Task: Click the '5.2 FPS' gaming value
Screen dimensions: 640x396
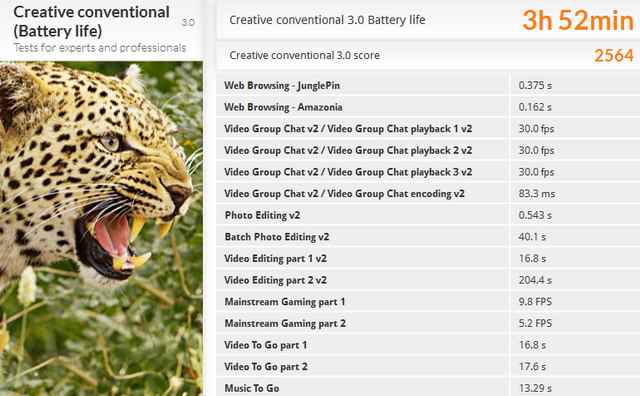Action: (535, 323)
